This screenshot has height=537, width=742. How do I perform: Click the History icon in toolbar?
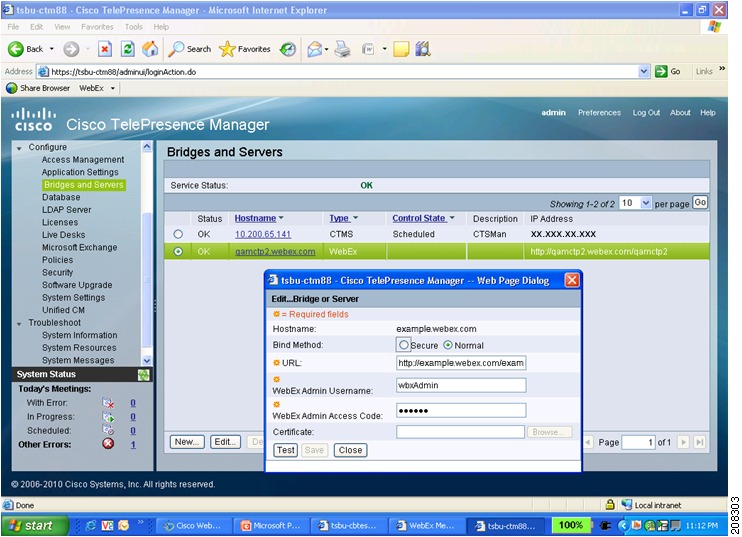[x=288, y=49]
